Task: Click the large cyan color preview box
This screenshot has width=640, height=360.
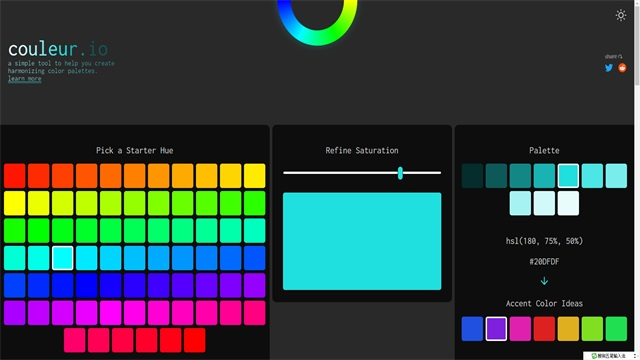Action: [x=362, y=241]
